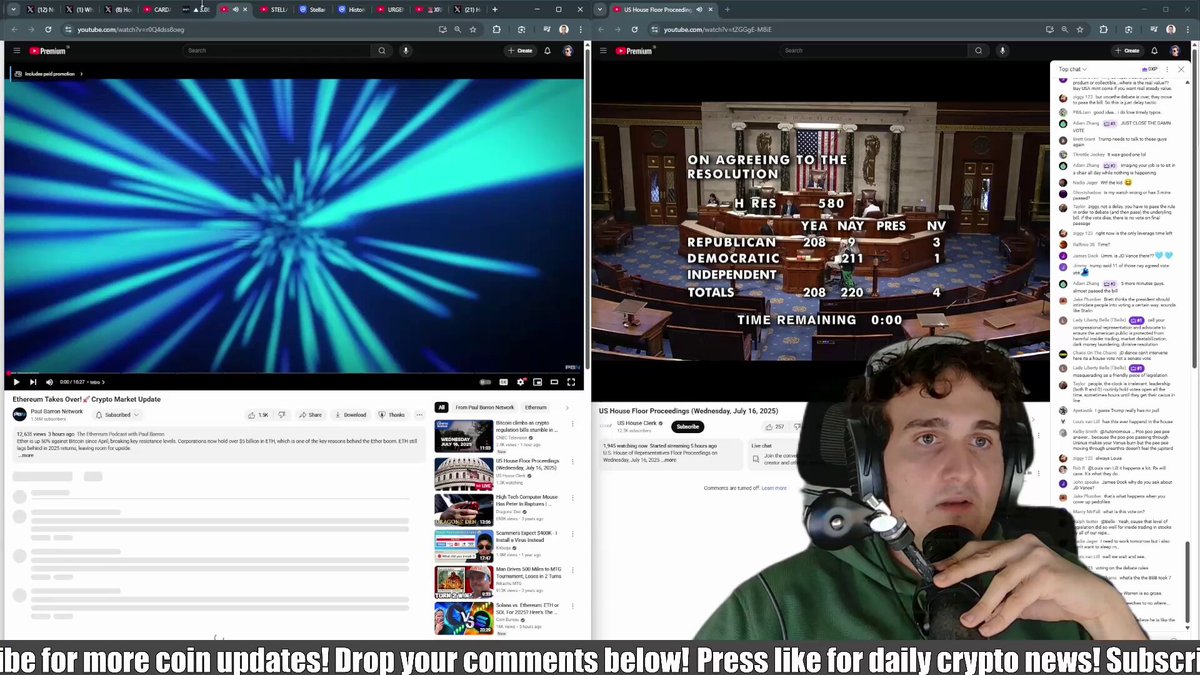
Task: Open notifications bell in left YouTube window
Action: pyautogui.click(x=548, y=50)
